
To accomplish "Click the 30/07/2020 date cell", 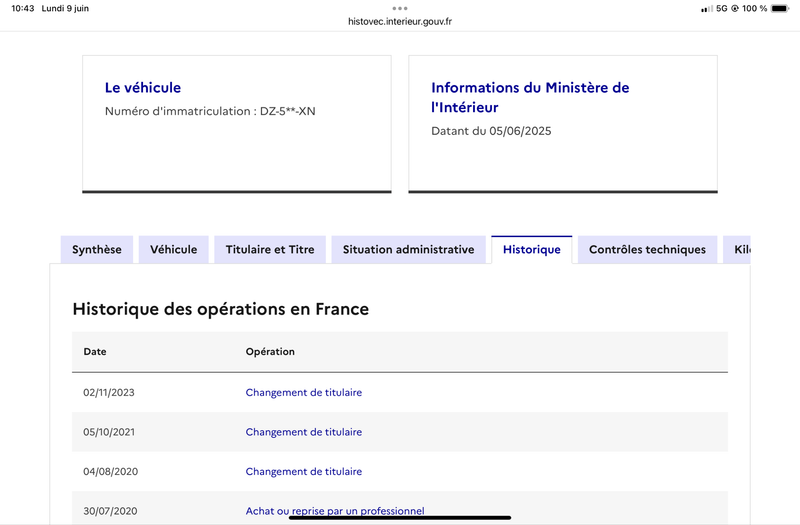I will (x=110, y=511).
